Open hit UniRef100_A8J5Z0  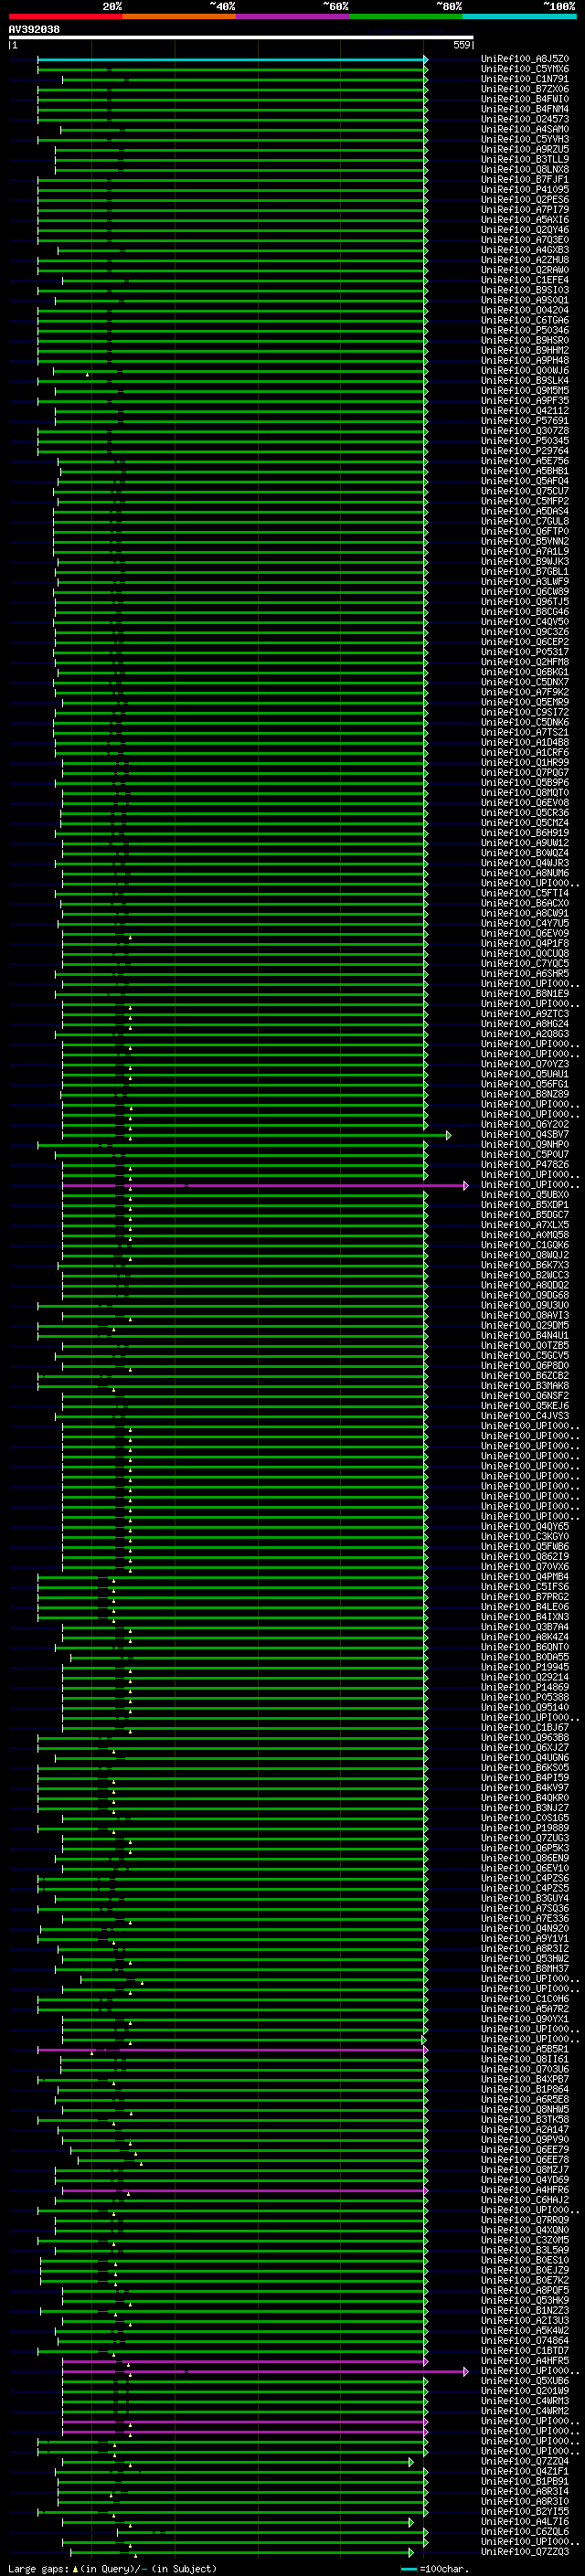click(x=525, y=59)
